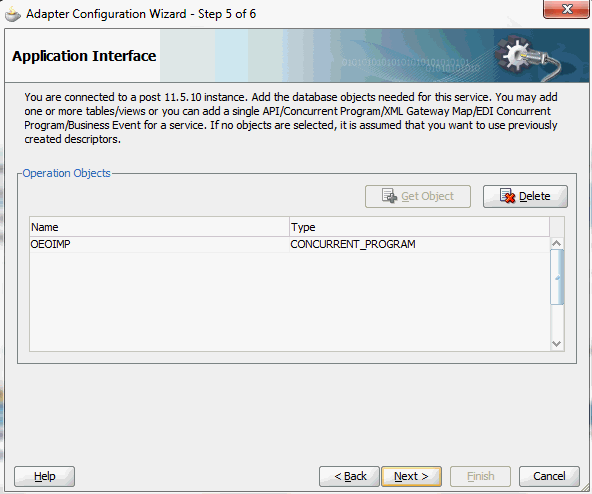The height and width of the screenshot is (494, 592).
Task: Close the Adapter Configuration Wizard window
Action: pos(566,9)
